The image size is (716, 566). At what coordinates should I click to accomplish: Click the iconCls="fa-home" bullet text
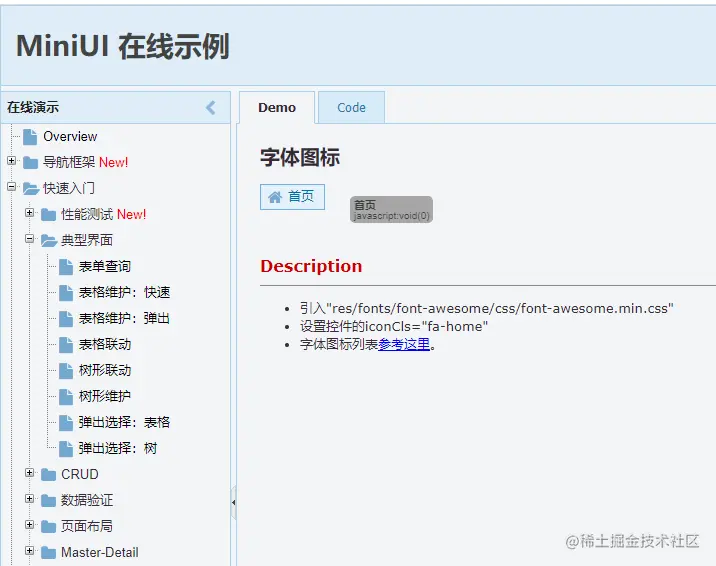click(x=394, y=327)
